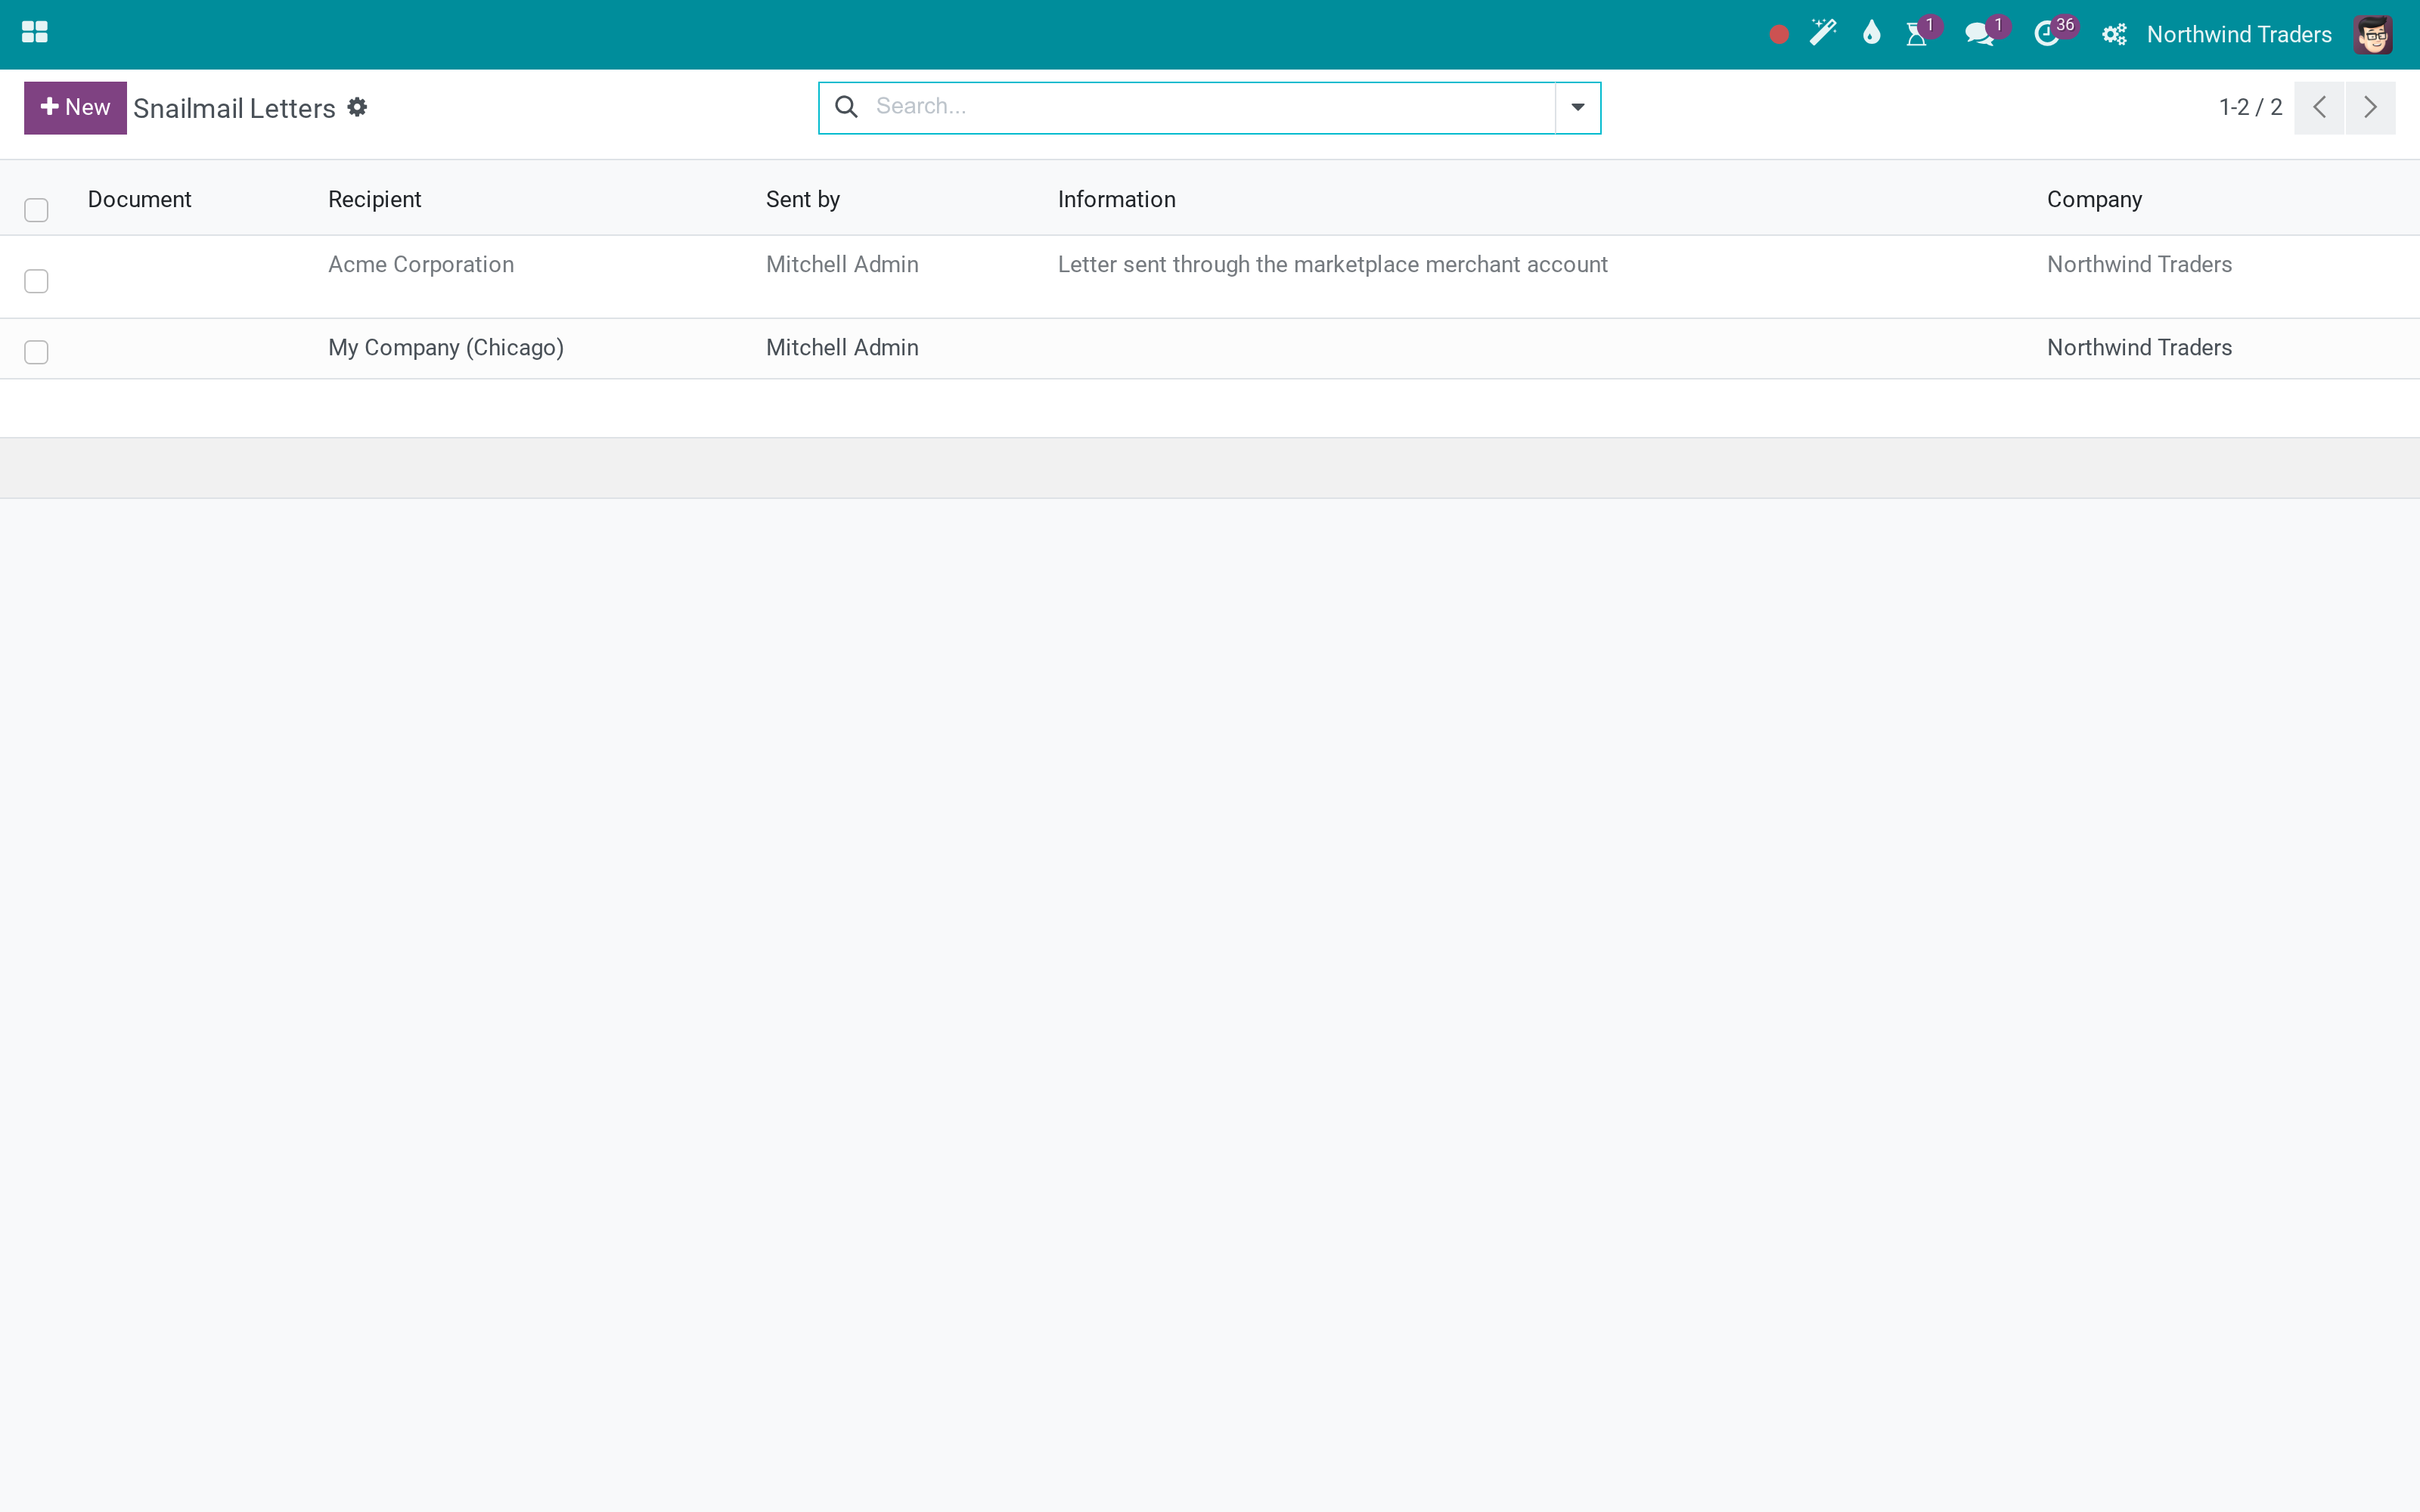Tick the My Company (Chicago) row checkbox
2420x1512 pixels.
click(36, 352)
